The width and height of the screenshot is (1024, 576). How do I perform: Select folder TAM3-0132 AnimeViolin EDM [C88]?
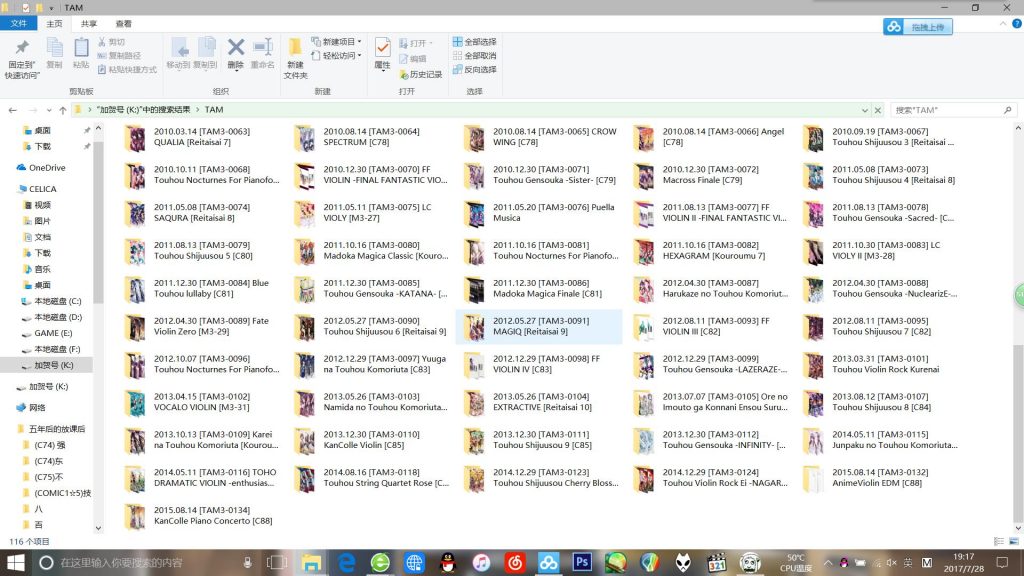[x=878, y=477]
